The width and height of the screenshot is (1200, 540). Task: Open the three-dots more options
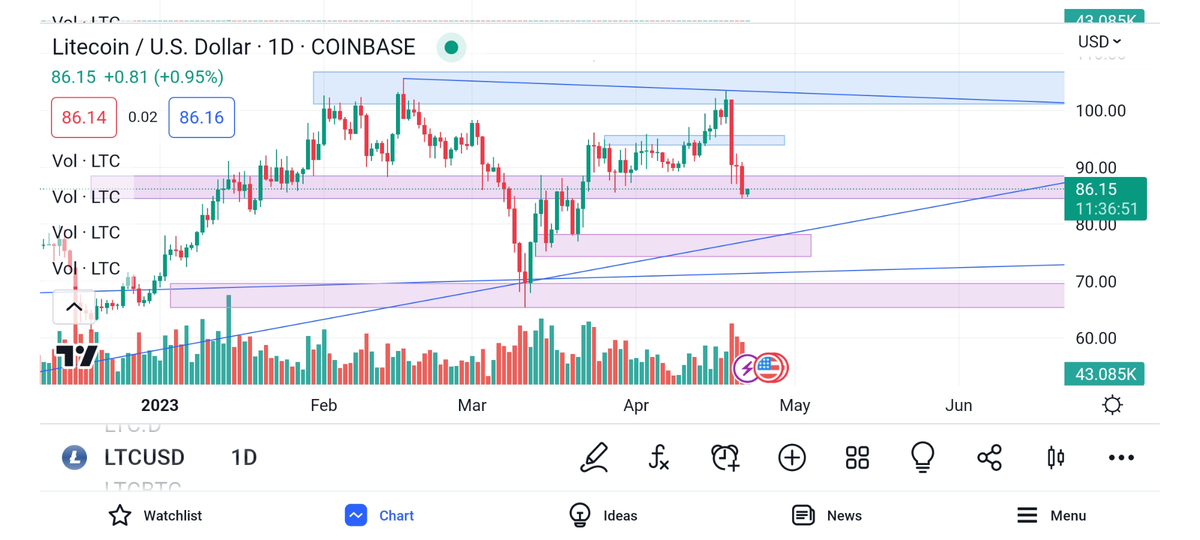pyautogui.click(x=1121, y=458)
